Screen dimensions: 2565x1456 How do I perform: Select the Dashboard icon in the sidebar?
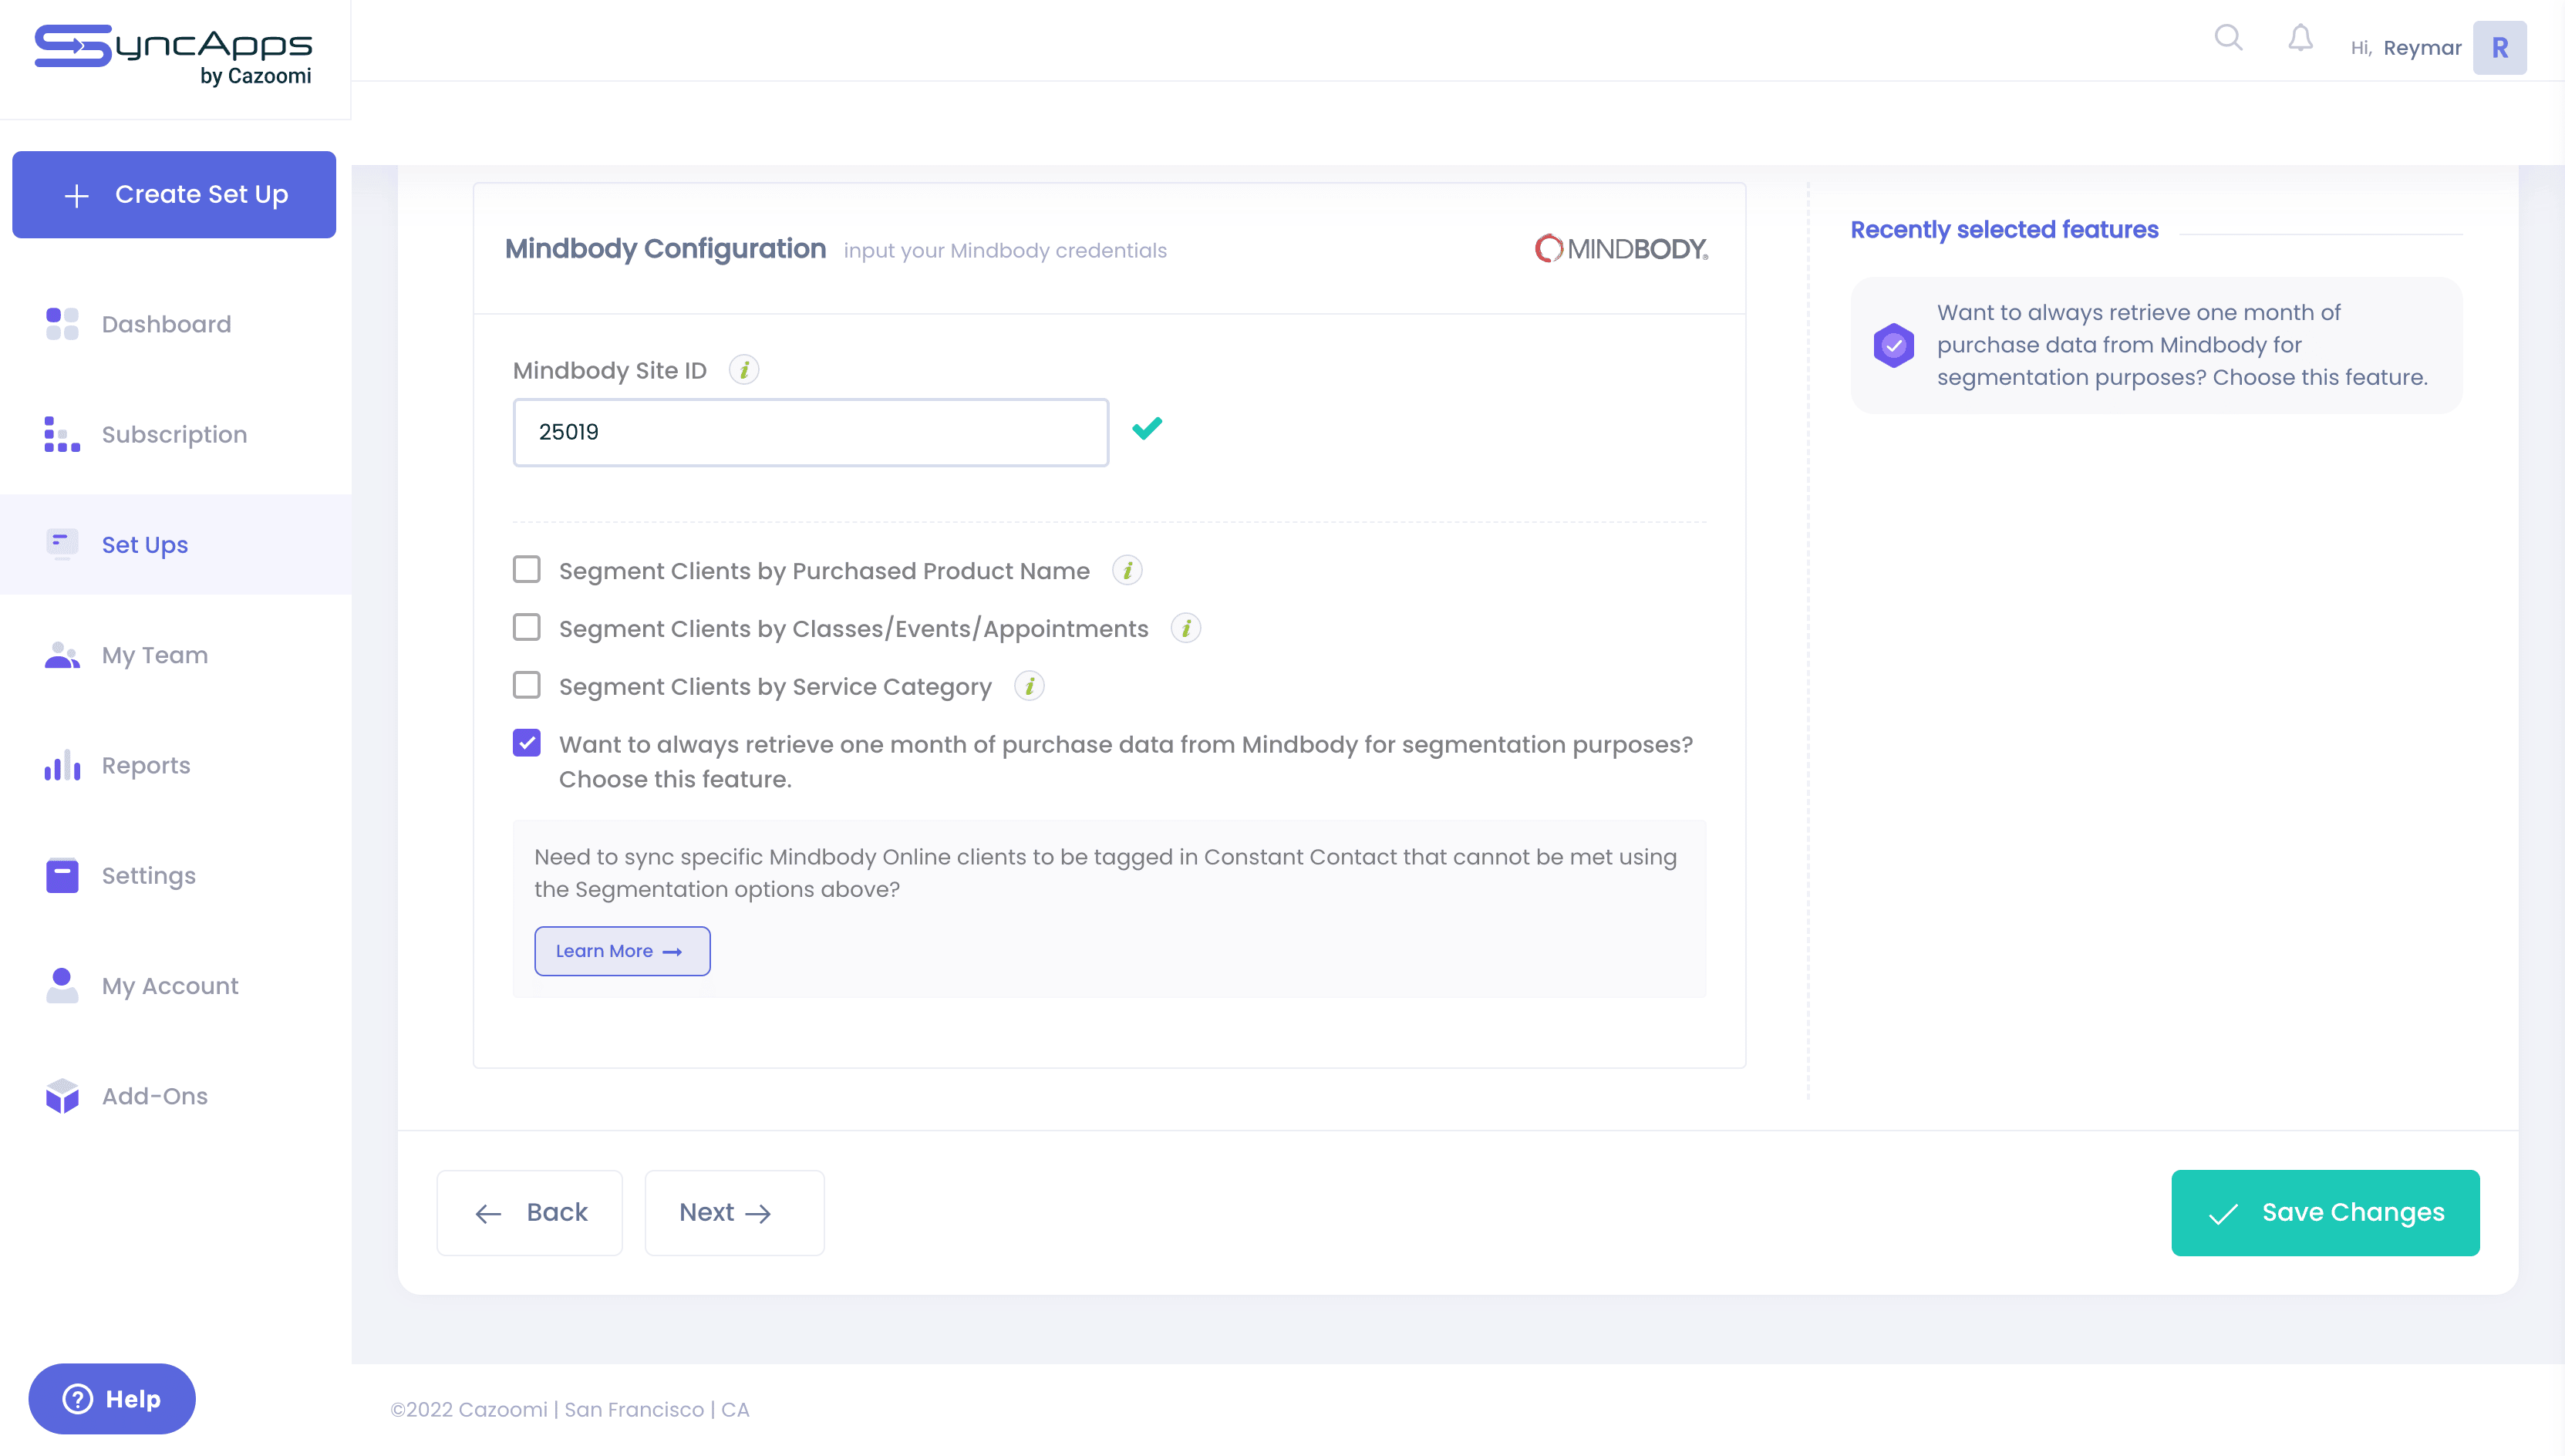click(x=61, y=324)
